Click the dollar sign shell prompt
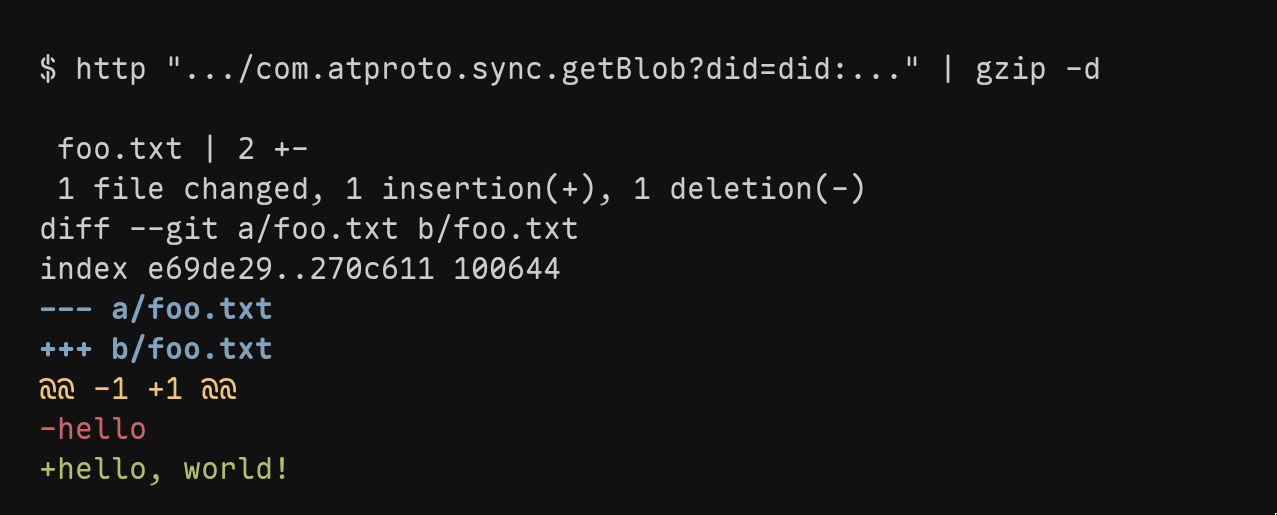The height and width of the screenshot is (515, 1277). [48, 69]
